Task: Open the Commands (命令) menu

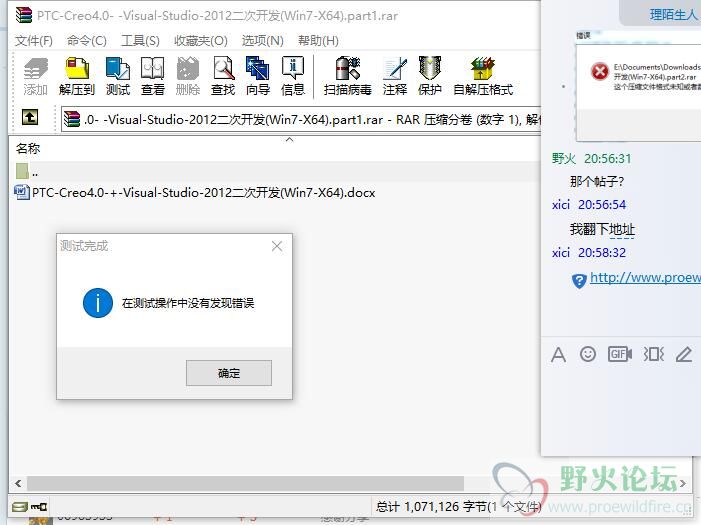Action: (87, 41)
